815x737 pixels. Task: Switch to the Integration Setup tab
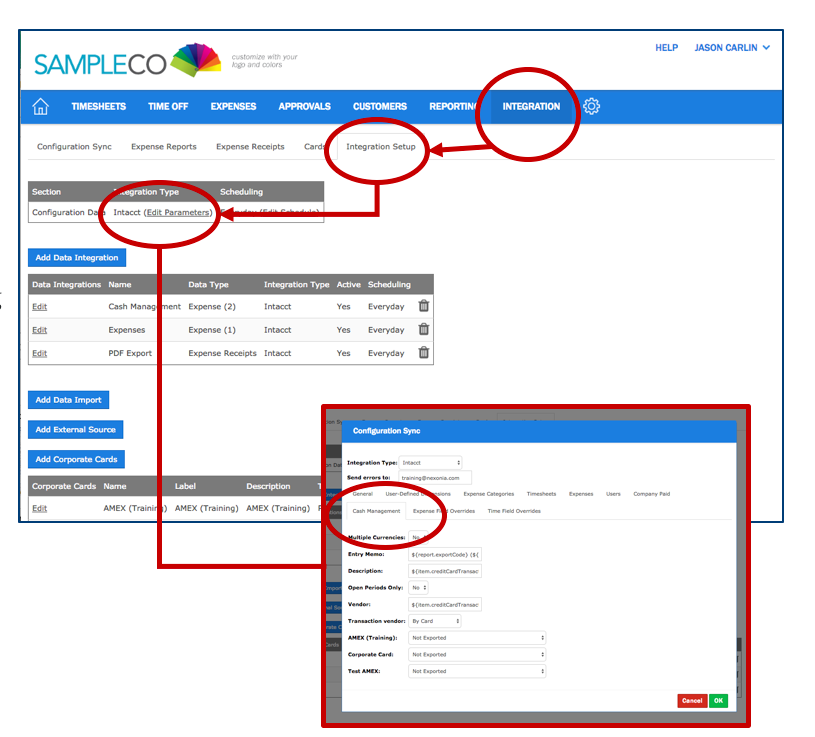380,147
